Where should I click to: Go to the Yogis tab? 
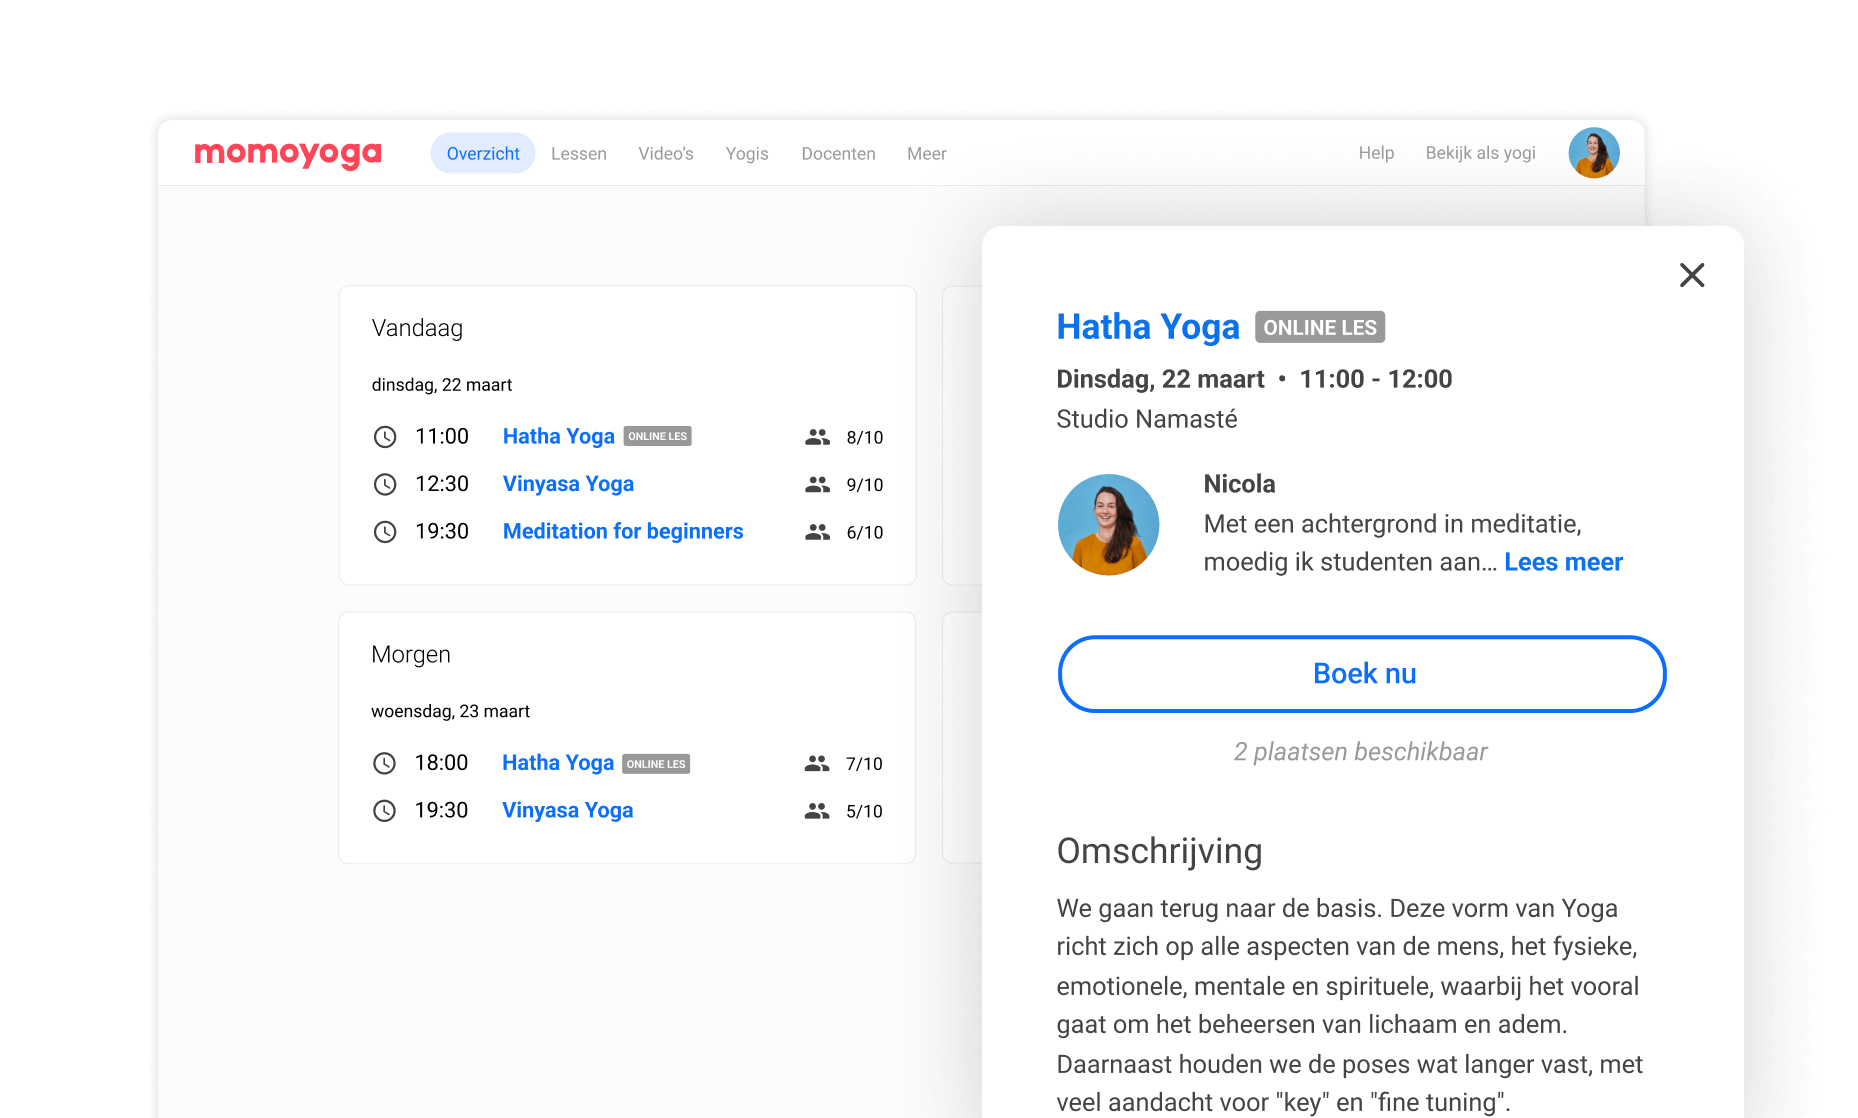[747, 154]
